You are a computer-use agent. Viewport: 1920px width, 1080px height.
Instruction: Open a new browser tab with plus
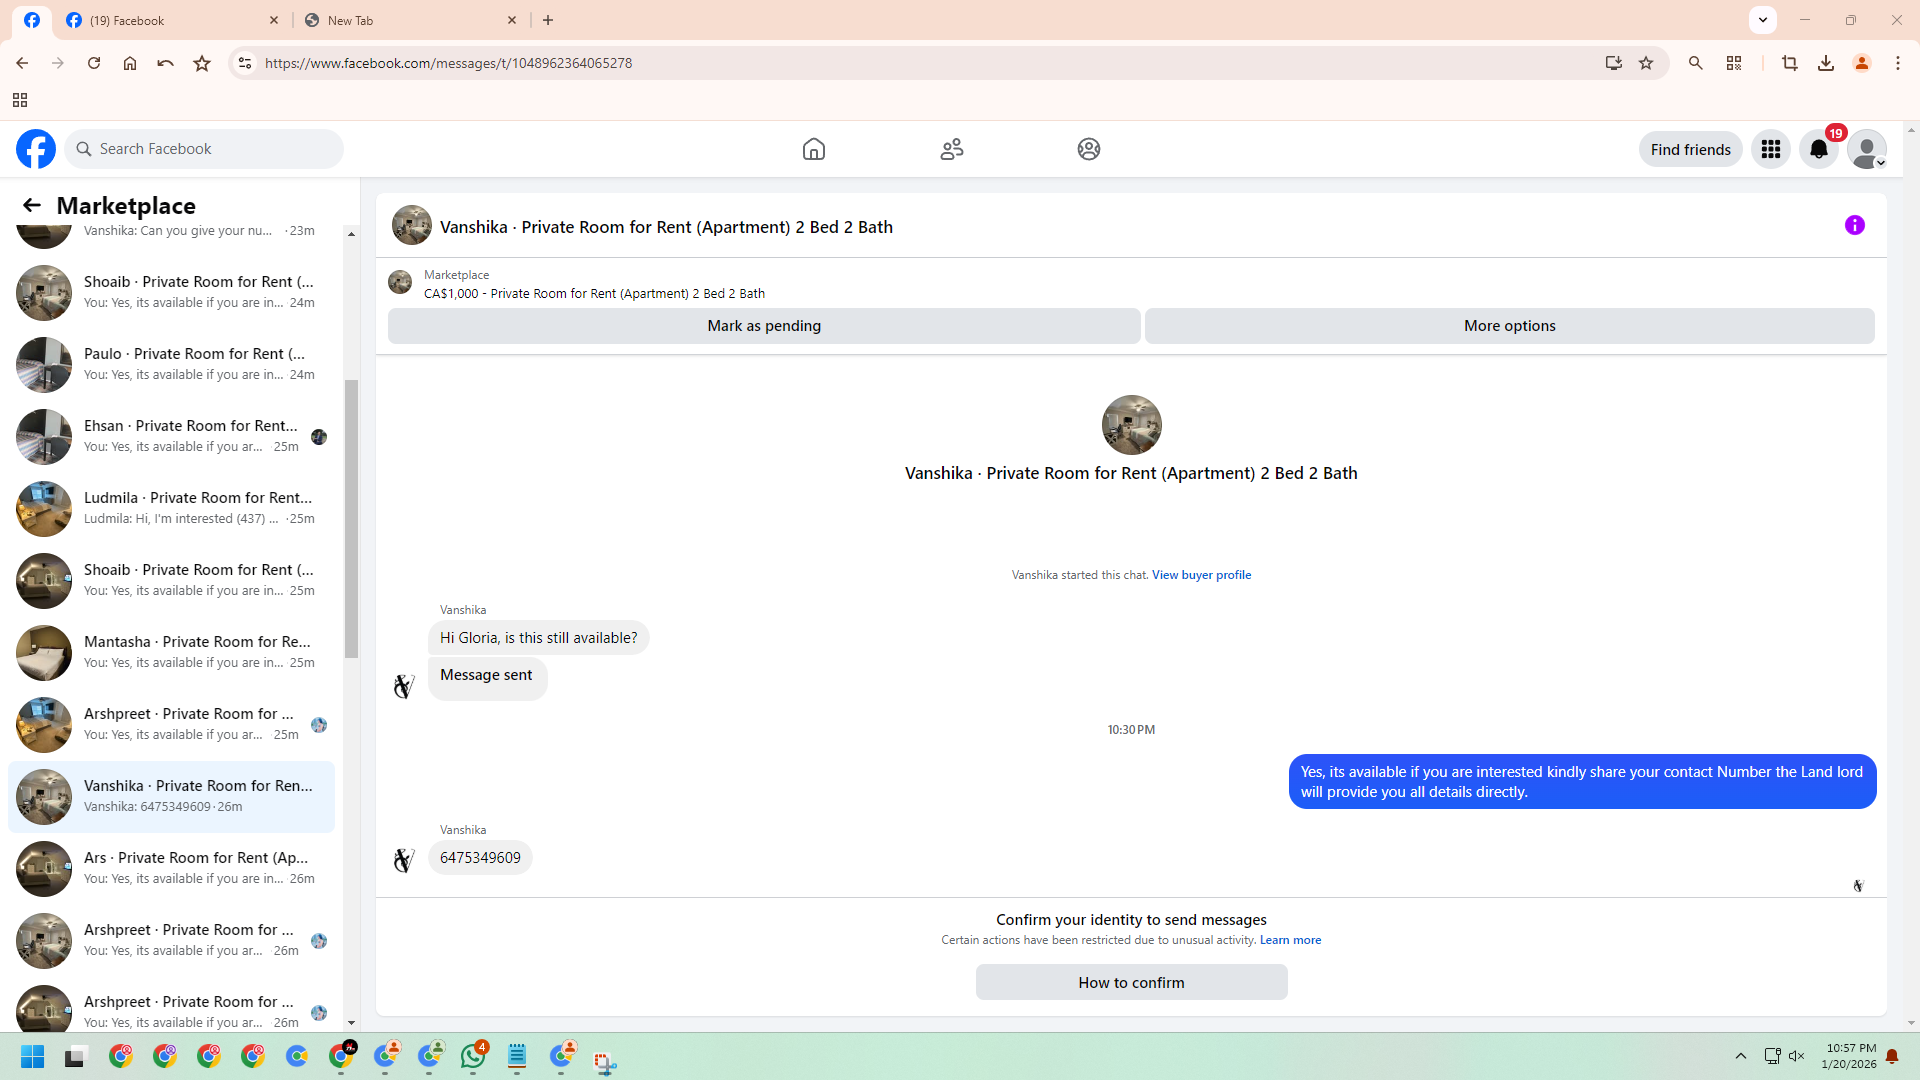click(548, 20)
